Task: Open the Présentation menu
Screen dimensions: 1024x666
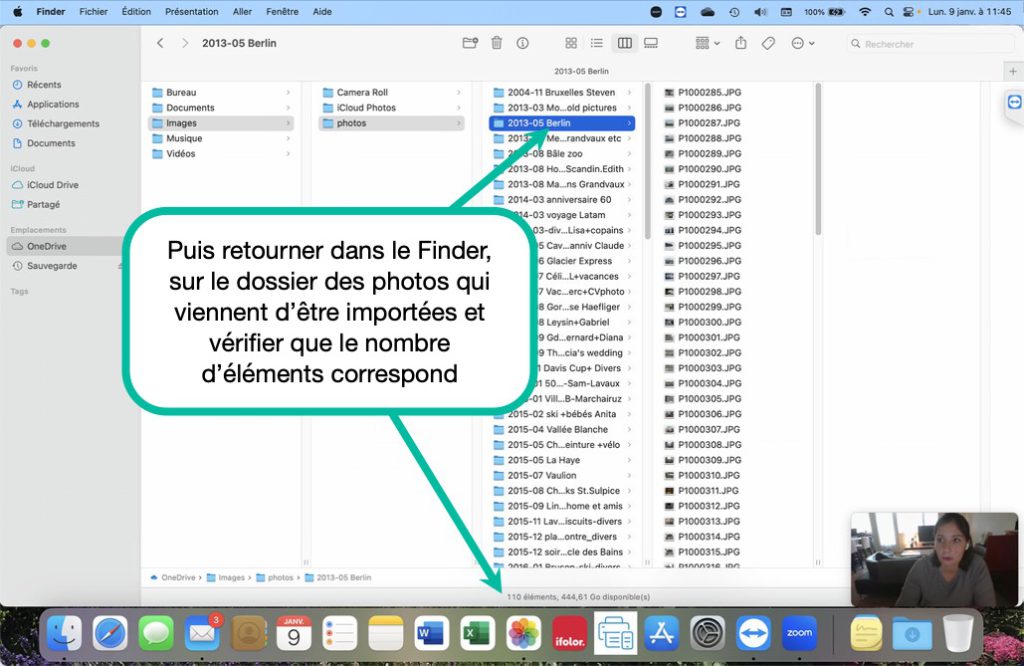Action: point(191,12)
